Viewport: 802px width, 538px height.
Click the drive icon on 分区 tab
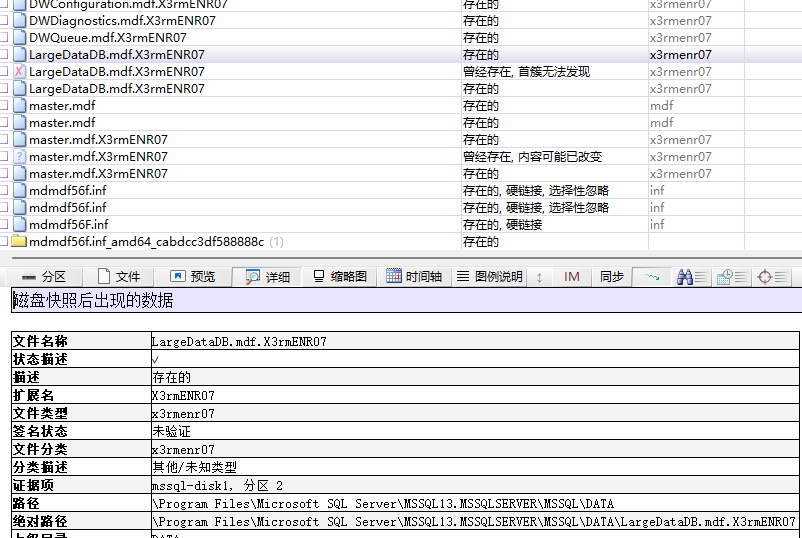pyautogui.click(x=29, y=278)
